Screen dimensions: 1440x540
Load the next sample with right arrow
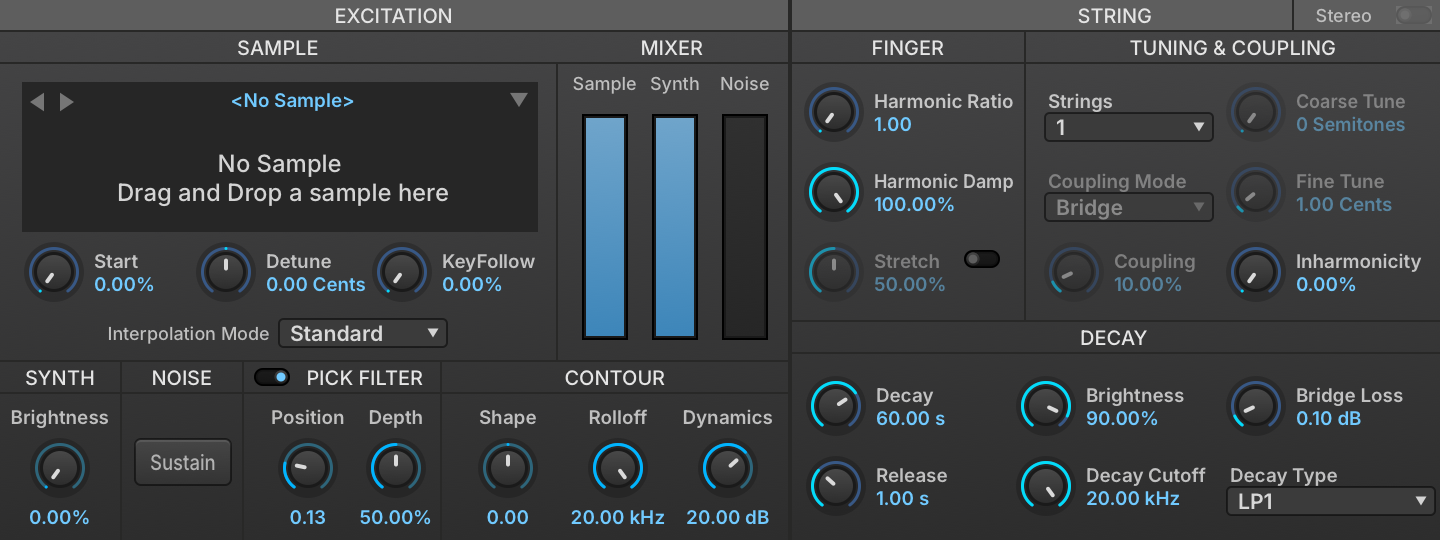point(66,102)
